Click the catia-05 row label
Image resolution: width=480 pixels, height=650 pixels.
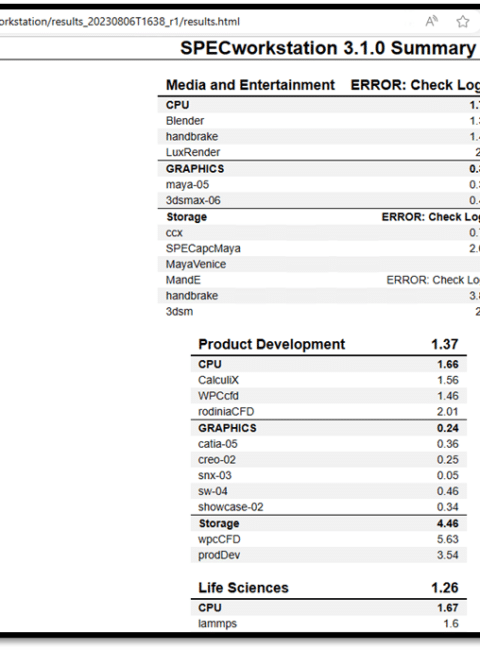tap(218, 444)
